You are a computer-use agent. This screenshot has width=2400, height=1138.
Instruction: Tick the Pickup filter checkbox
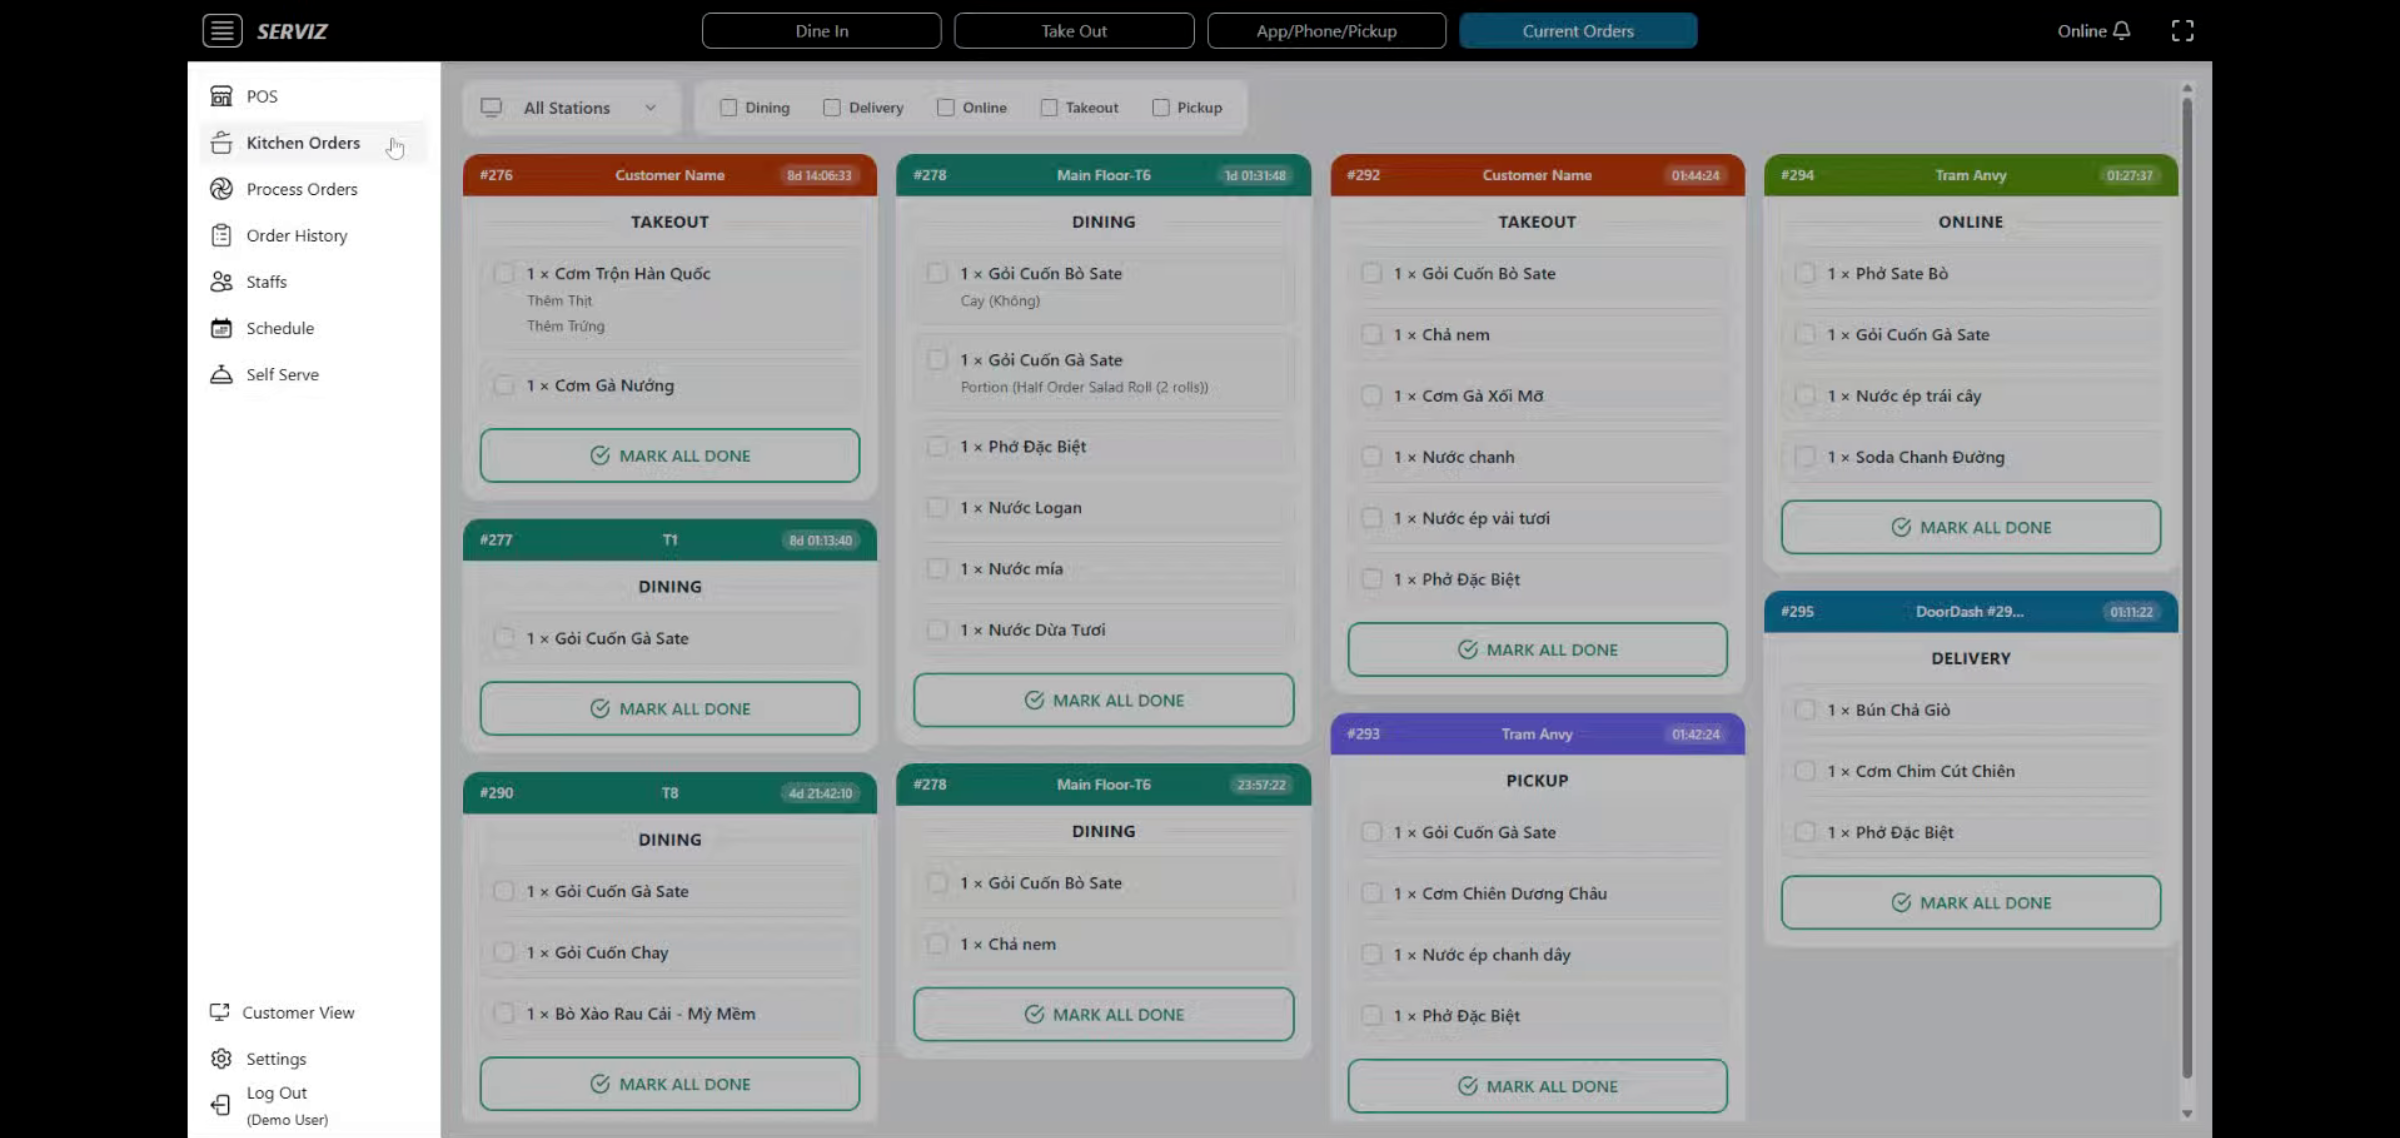pos(1161,107)
